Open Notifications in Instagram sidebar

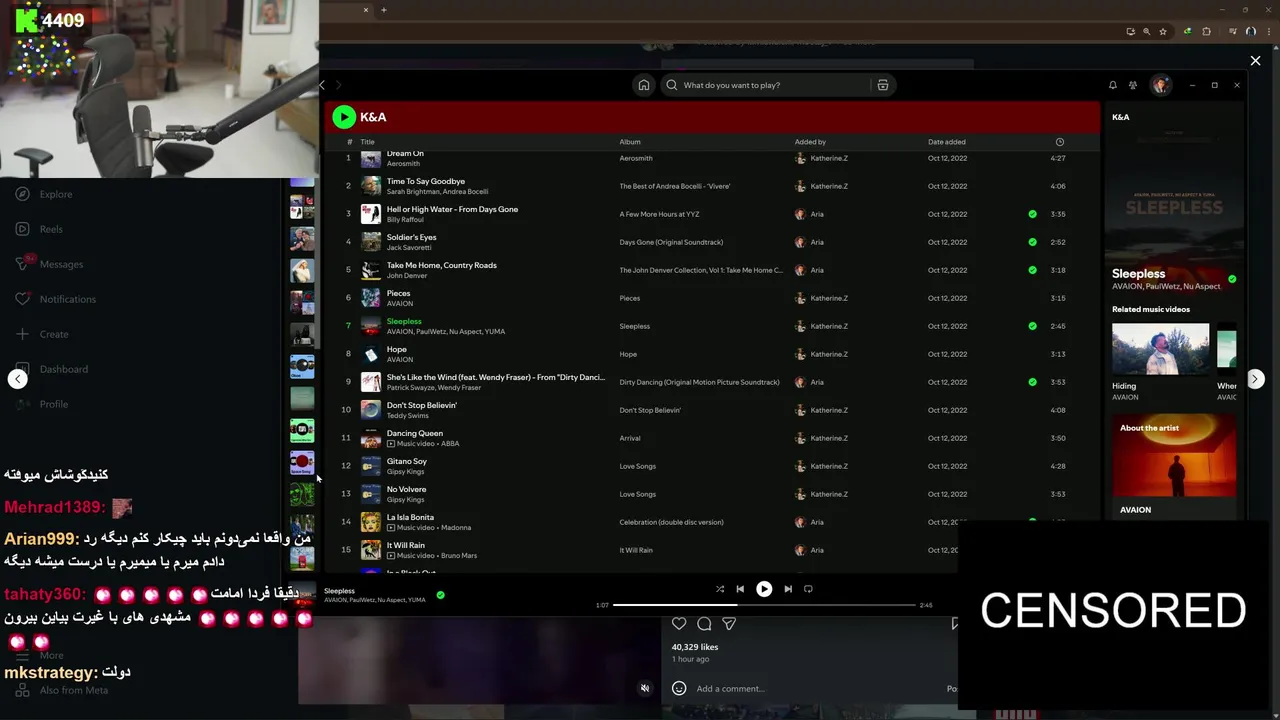[x=56, y=299]
